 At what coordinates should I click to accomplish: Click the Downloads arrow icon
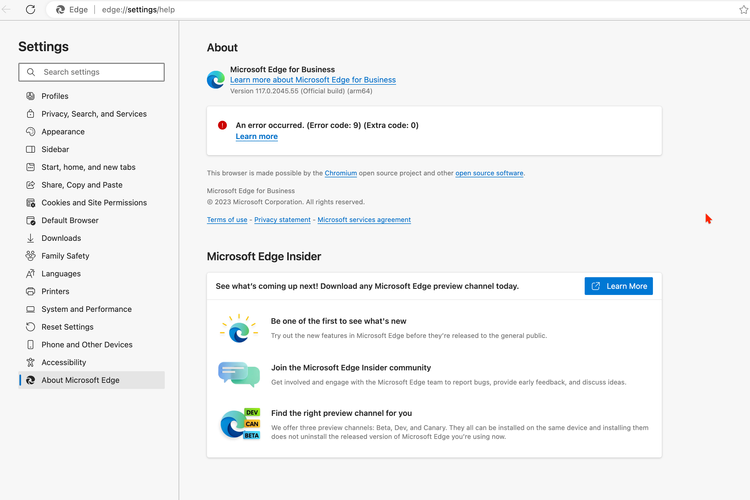[x=30, y=238]
